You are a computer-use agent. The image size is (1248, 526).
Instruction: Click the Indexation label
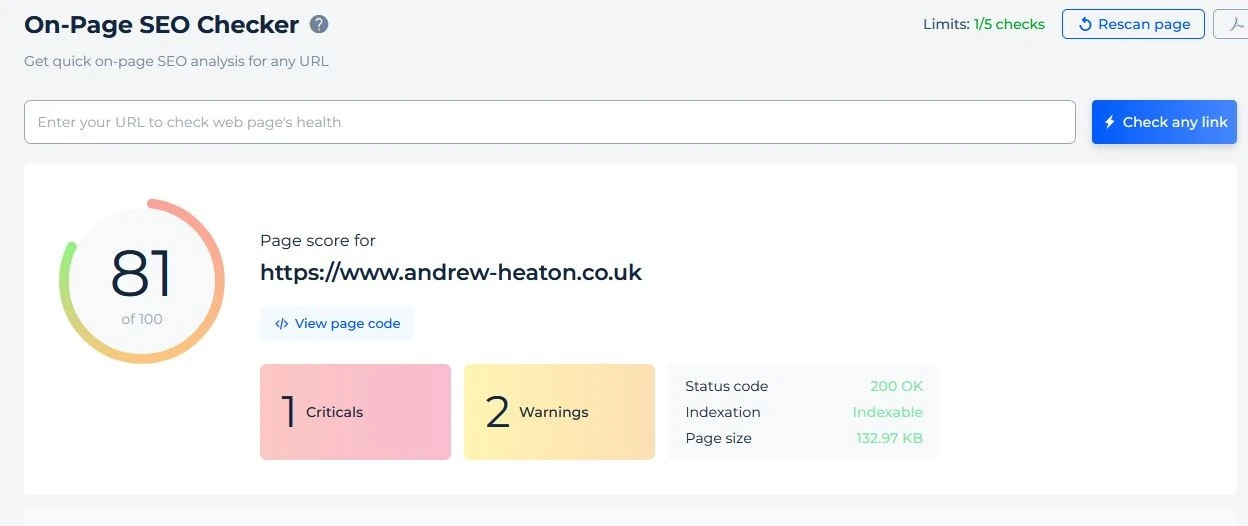pos(722,412)
